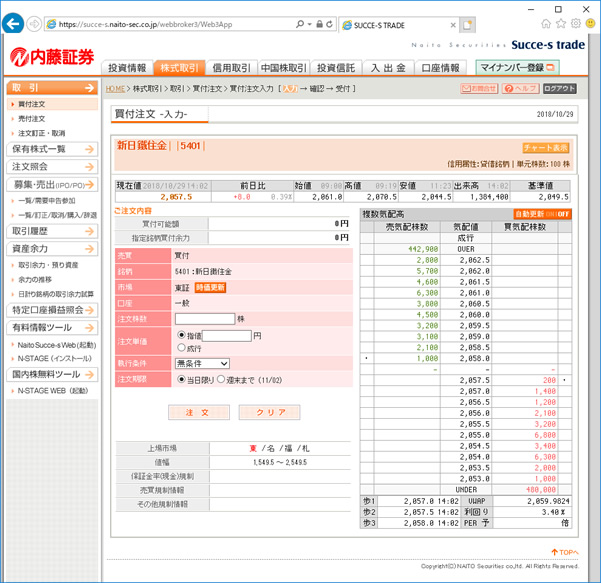The image size is (601, 583).
Task: Click the browser back arrow button
Action: click(x=14, y=23)
